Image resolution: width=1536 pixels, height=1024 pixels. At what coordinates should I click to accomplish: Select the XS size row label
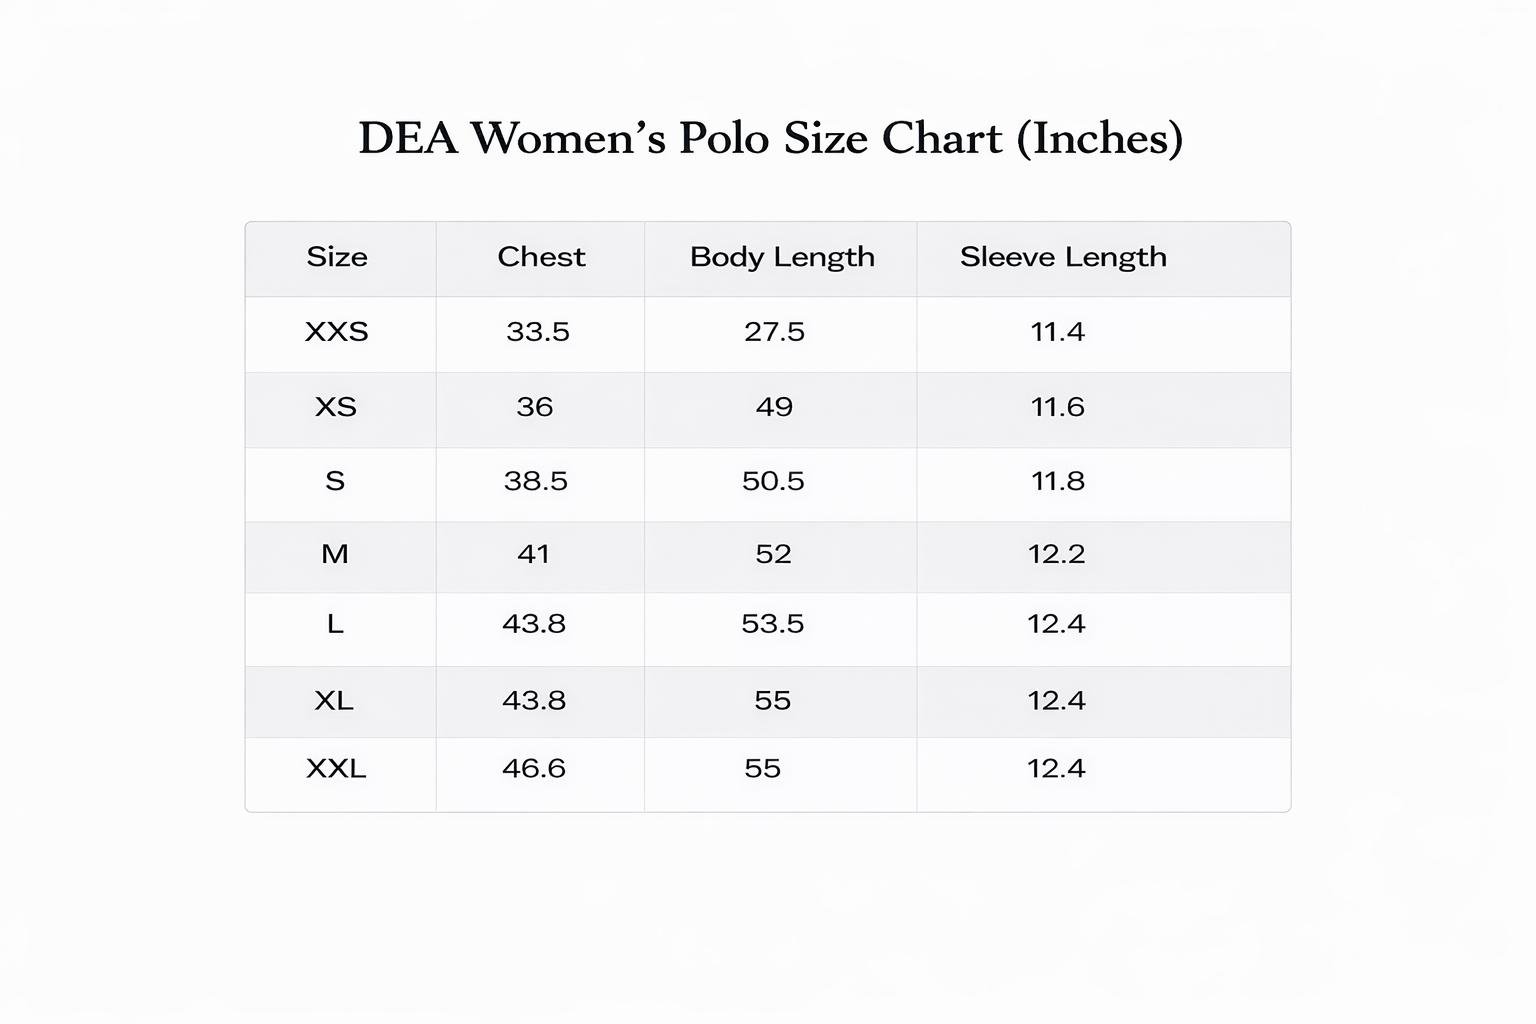tap(336, 407)
